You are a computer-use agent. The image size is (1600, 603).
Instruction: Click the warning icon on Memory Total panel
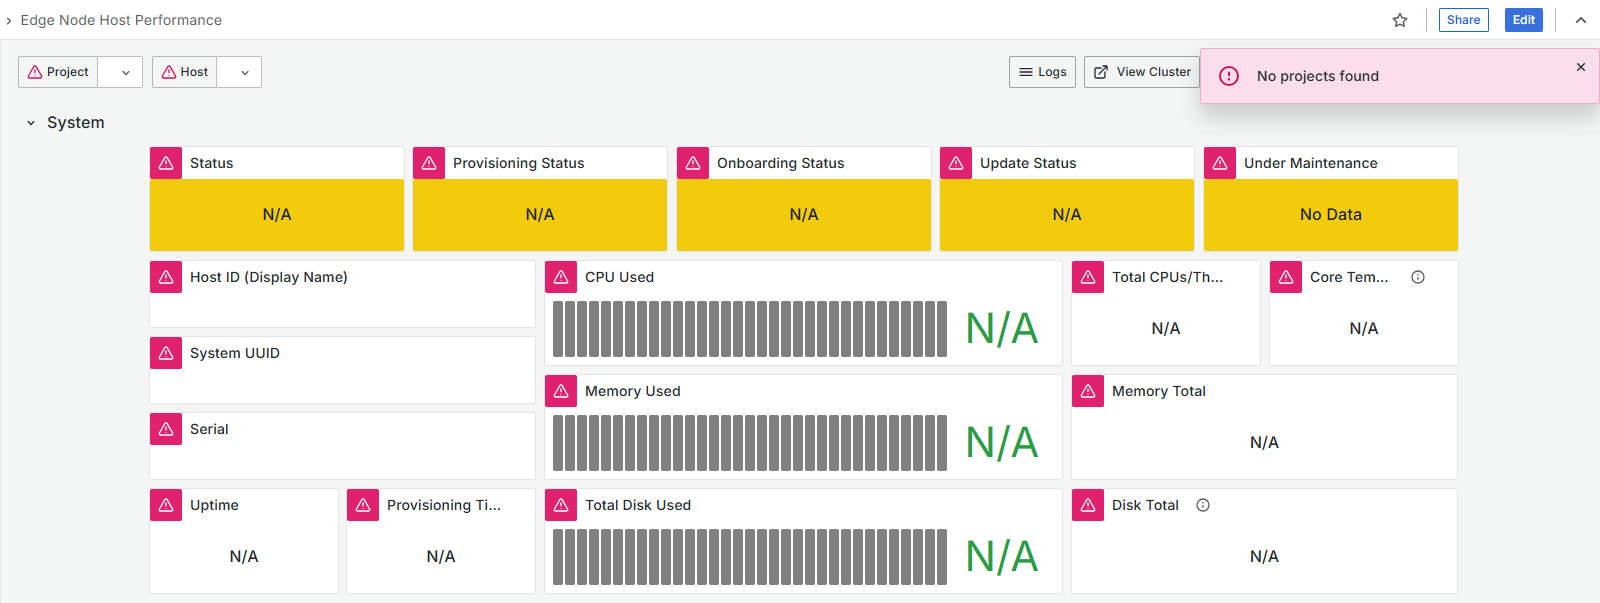[x=1088, y=391]
